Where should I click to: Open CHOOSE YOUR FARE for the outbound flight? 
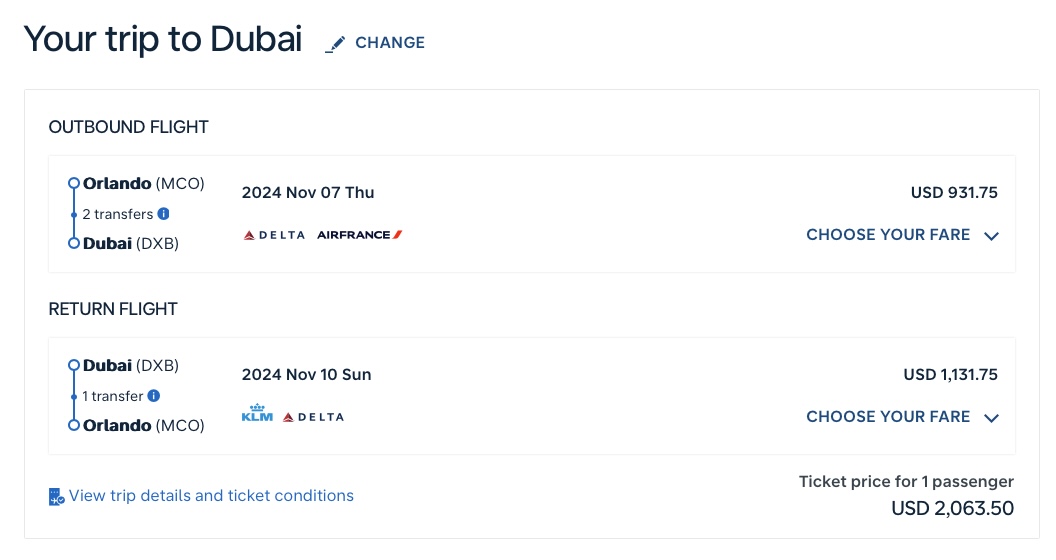pos(888,235)
